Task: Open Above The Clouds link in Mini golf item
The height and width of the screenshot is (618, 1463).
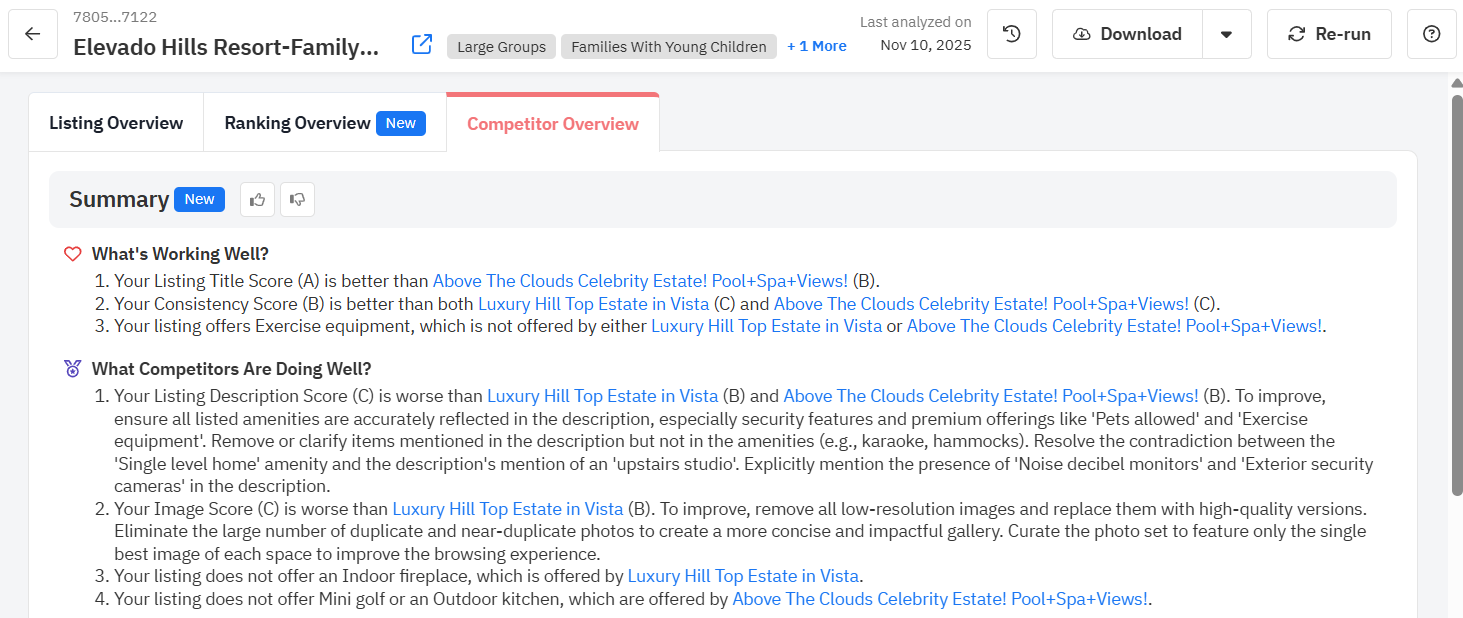Action: tap(940, 599)
